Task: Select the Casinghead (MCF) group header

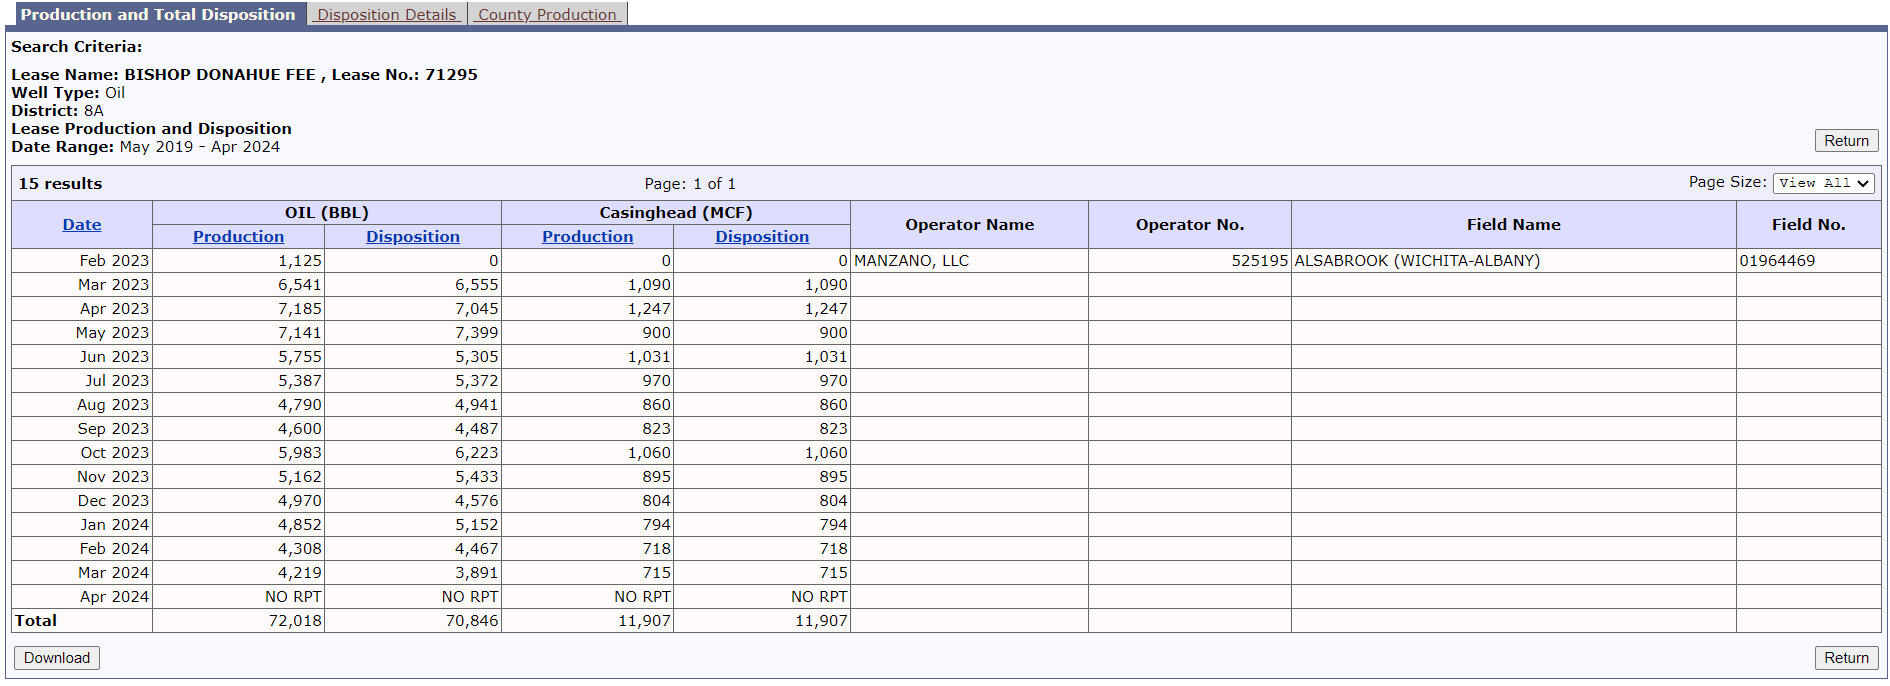Action: click(x=676, y=213)
